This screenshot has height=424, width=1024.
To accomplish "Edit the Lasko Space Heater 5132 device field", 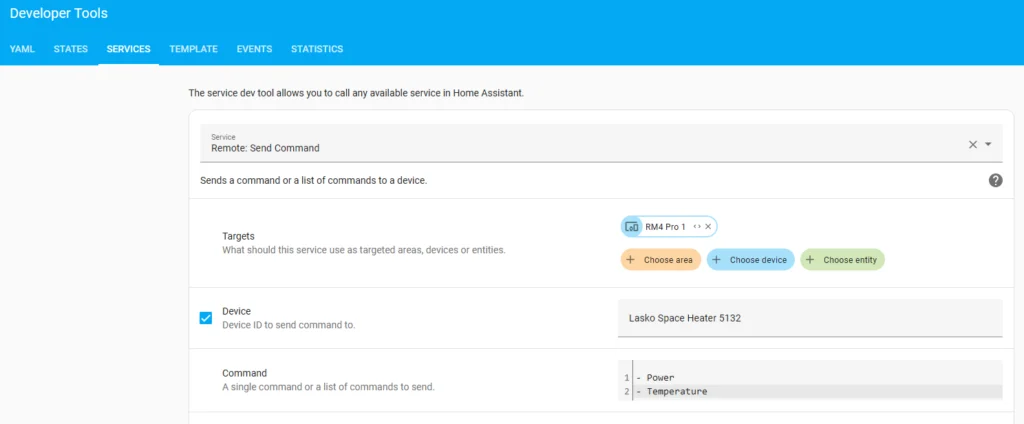I will pos(809,318).
